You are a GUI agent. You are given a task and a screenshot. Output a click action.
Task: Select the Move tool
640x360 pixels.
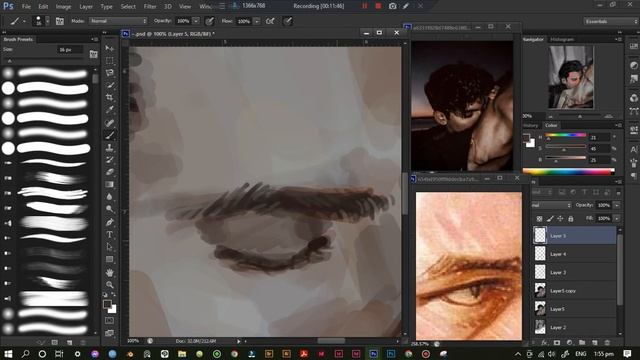point(109,48)
